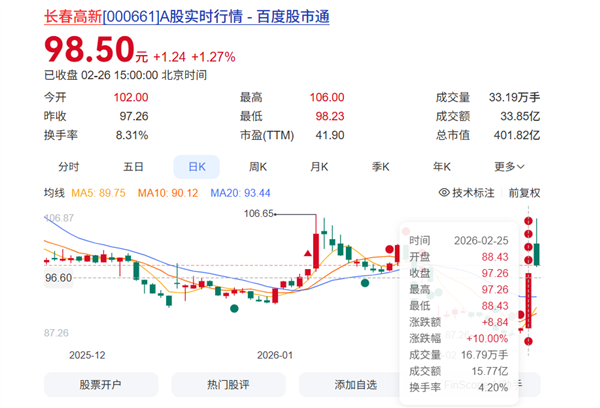Image resolution: width=600 pixels, height=408 pixels.
Task: Click the 已收盘 02-26 15:00:00 status line
Action: pos(126,75)
